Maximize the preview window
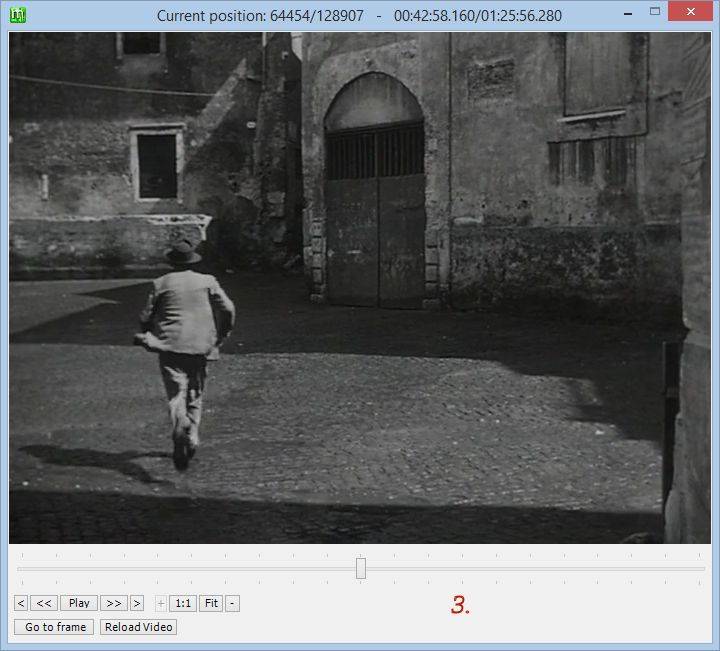 pos(655,12)
